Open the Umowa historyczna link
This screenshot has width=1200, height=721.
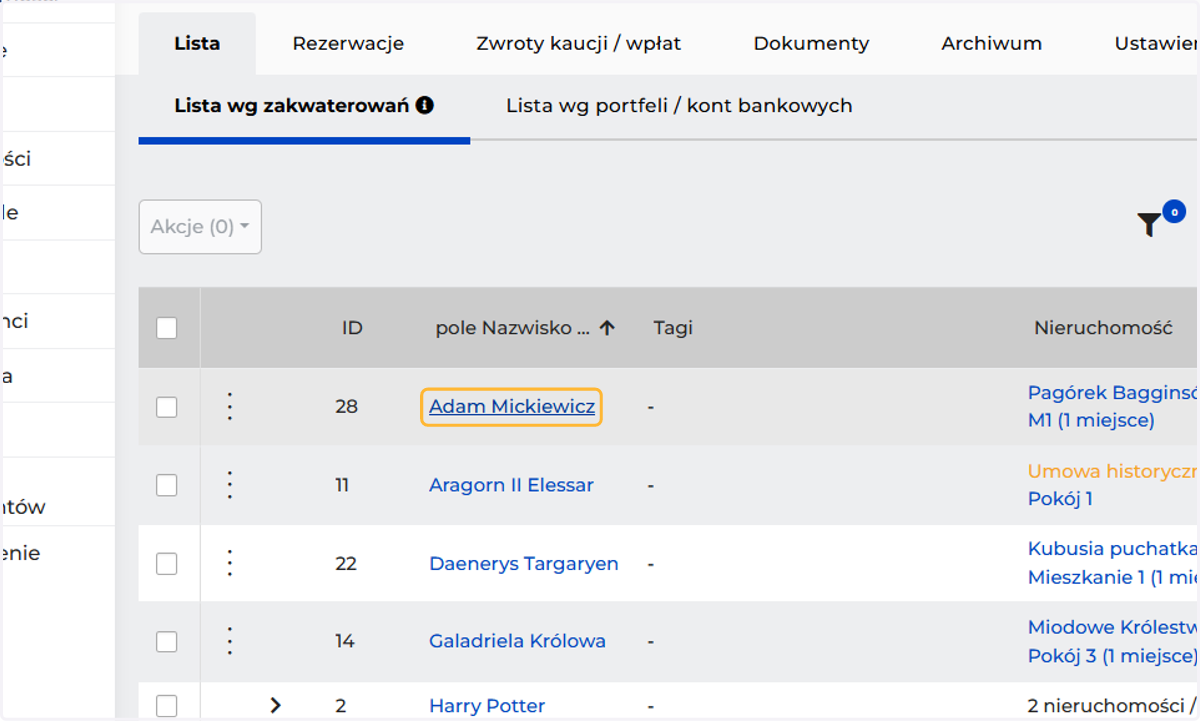point(1113,471)
